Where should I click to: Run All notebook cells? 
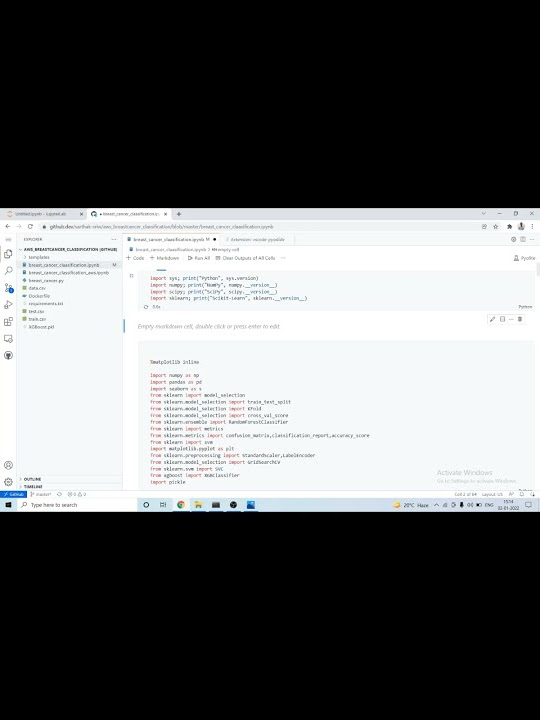point(199,258)
